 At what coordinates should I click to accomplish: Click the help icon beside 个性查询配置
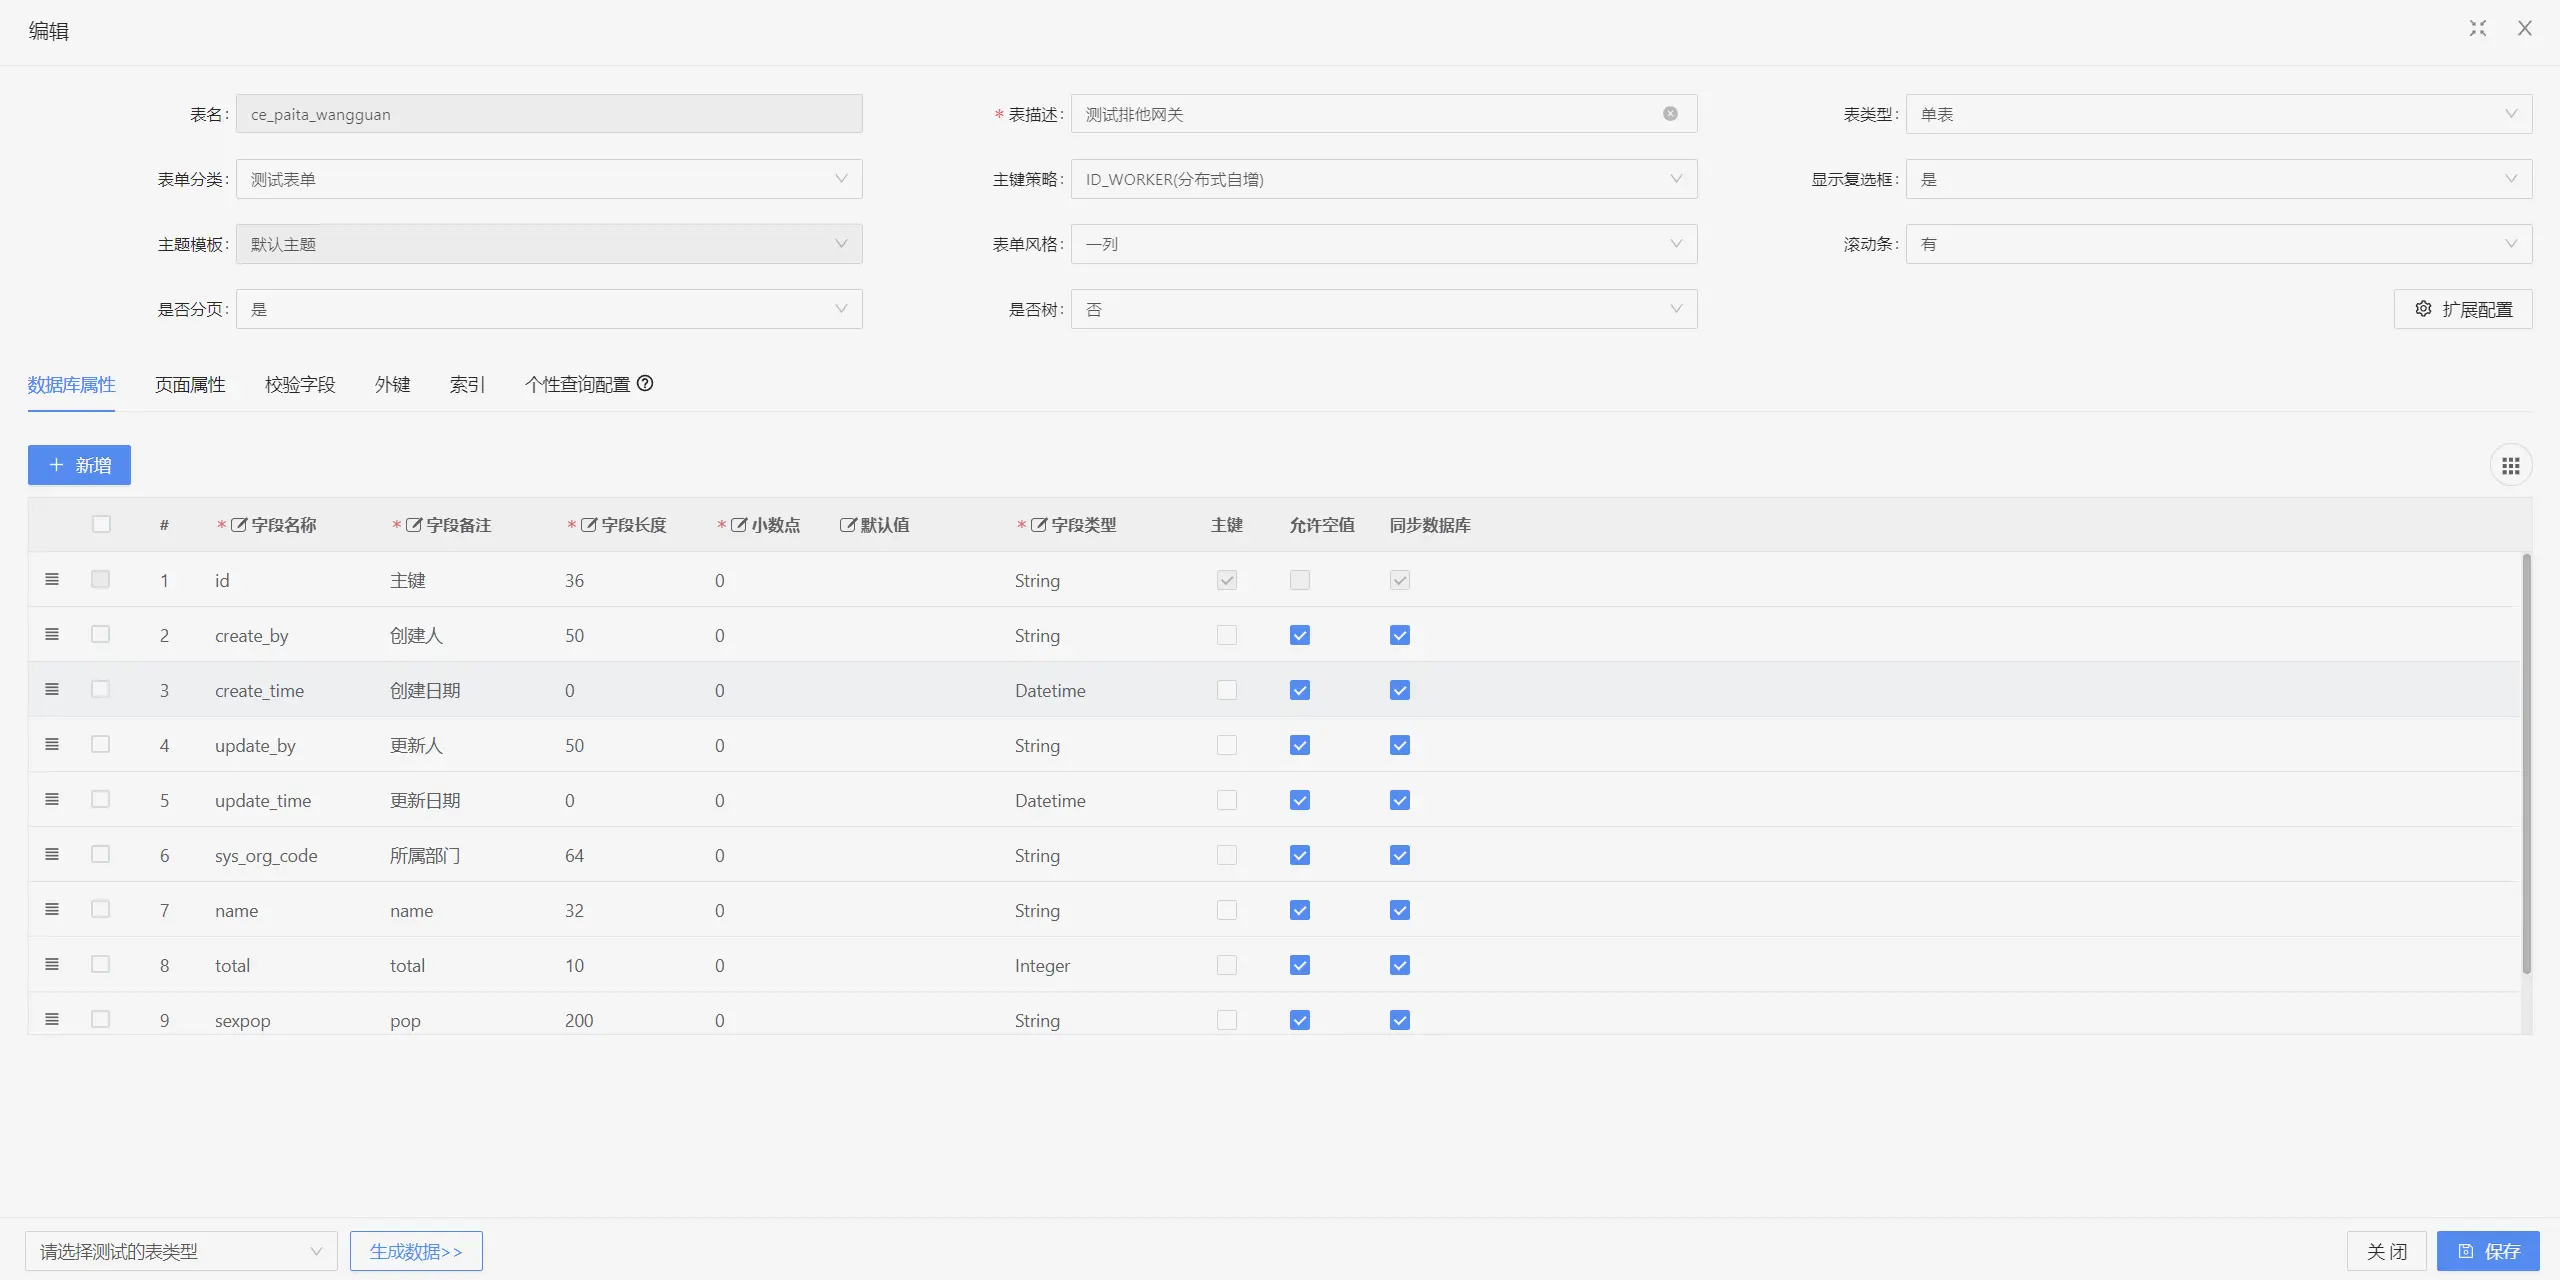click(645, 383)
